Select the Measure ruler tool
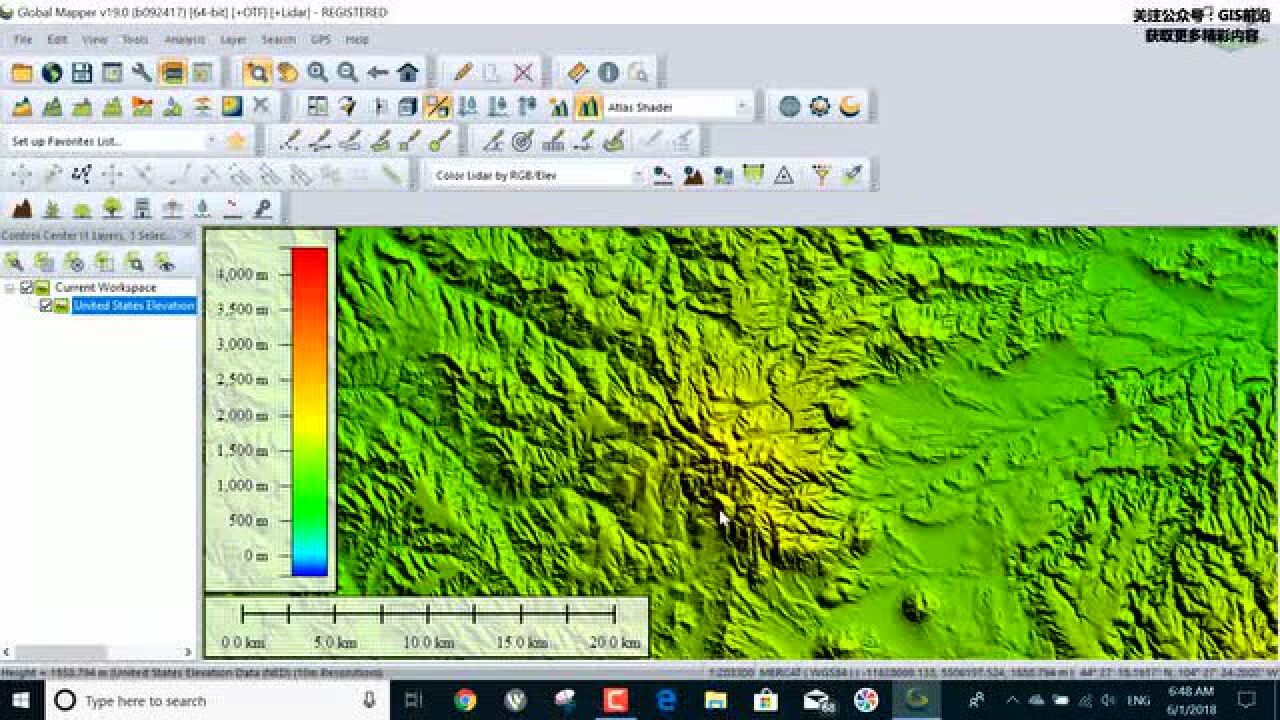Image resolution: width=1280 pixels, height=720 pixels. click(578, 73)
